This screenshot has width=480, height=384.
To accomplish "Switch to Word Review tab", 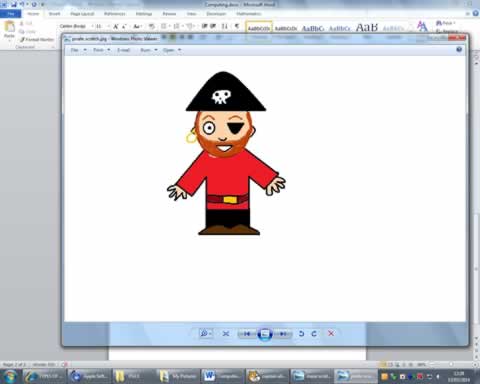I will pos(169,14).
